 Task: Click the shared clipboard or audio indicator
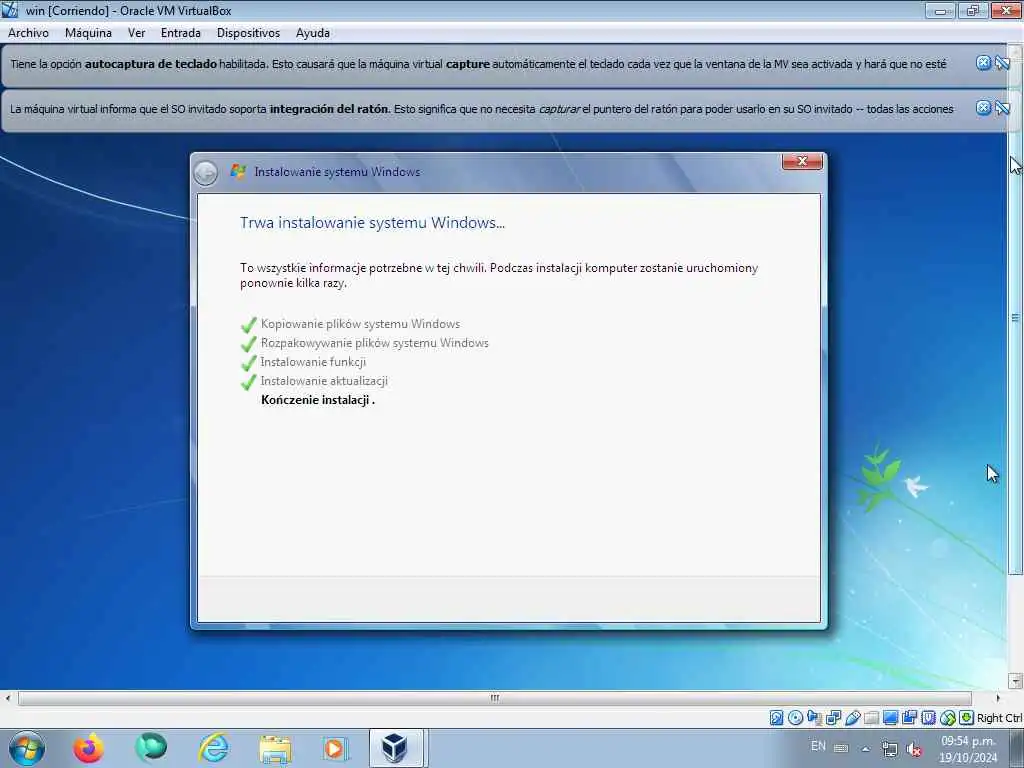click(814, 718)
